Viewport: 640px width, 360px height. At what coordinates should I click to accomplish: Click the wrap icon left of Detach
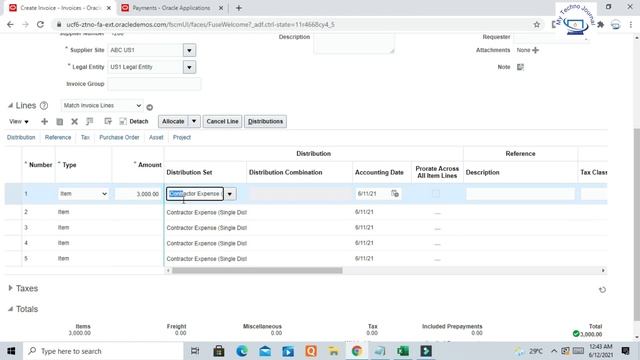[108, 121]
